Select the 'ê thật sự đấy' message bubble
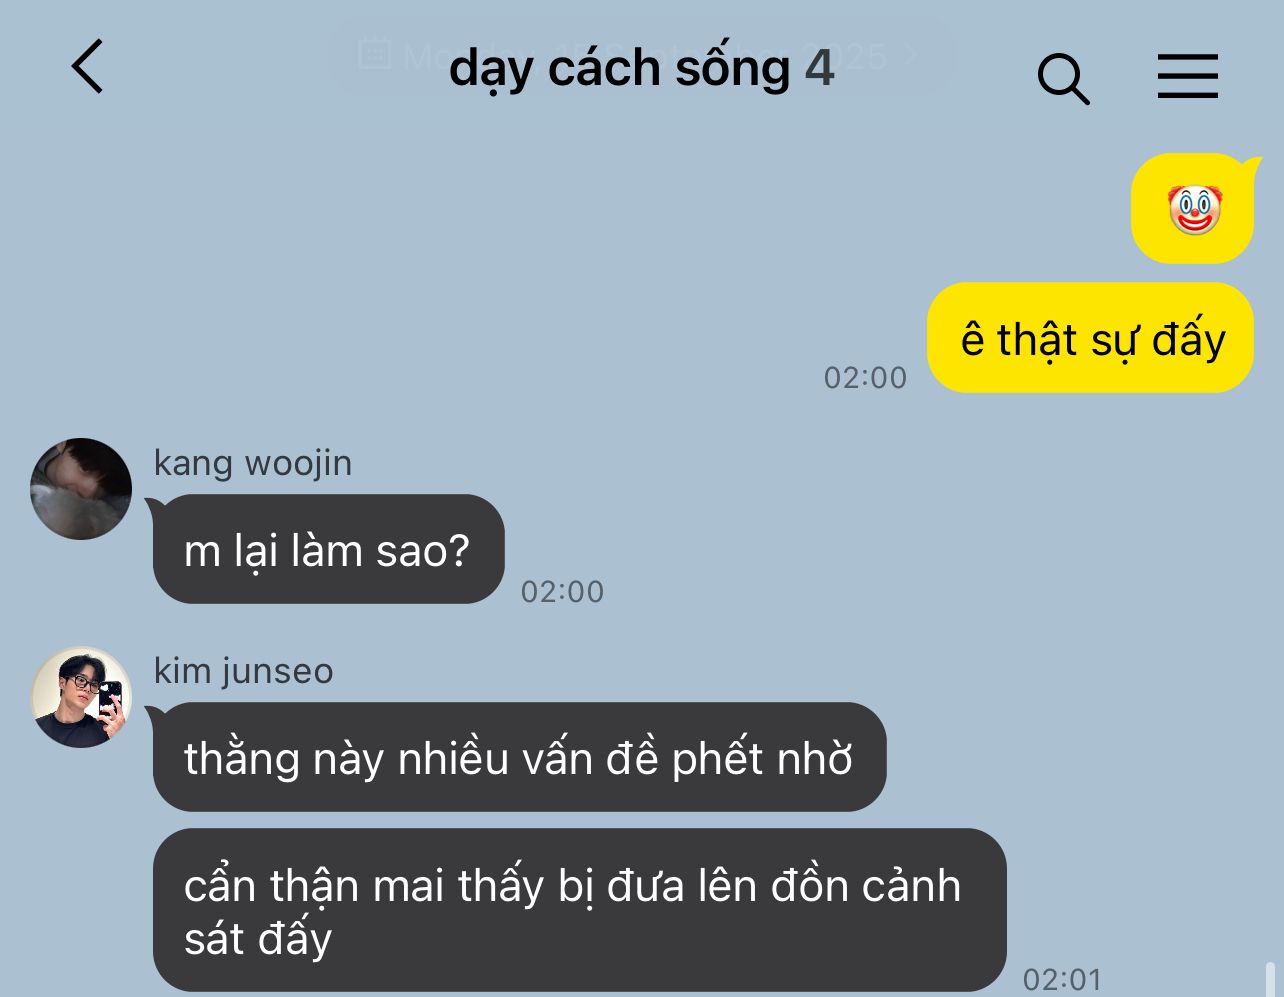The height and width of the screenshot is (997, 1284). tap(1090, 338)
